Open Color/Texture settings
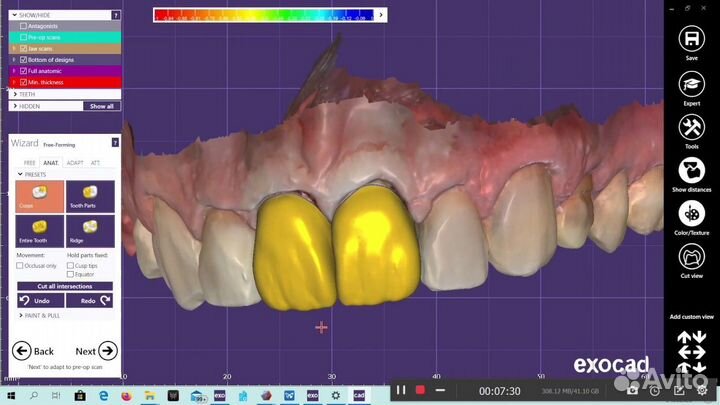Viewport: 720px width, 405px height. (x=690, y=214)
